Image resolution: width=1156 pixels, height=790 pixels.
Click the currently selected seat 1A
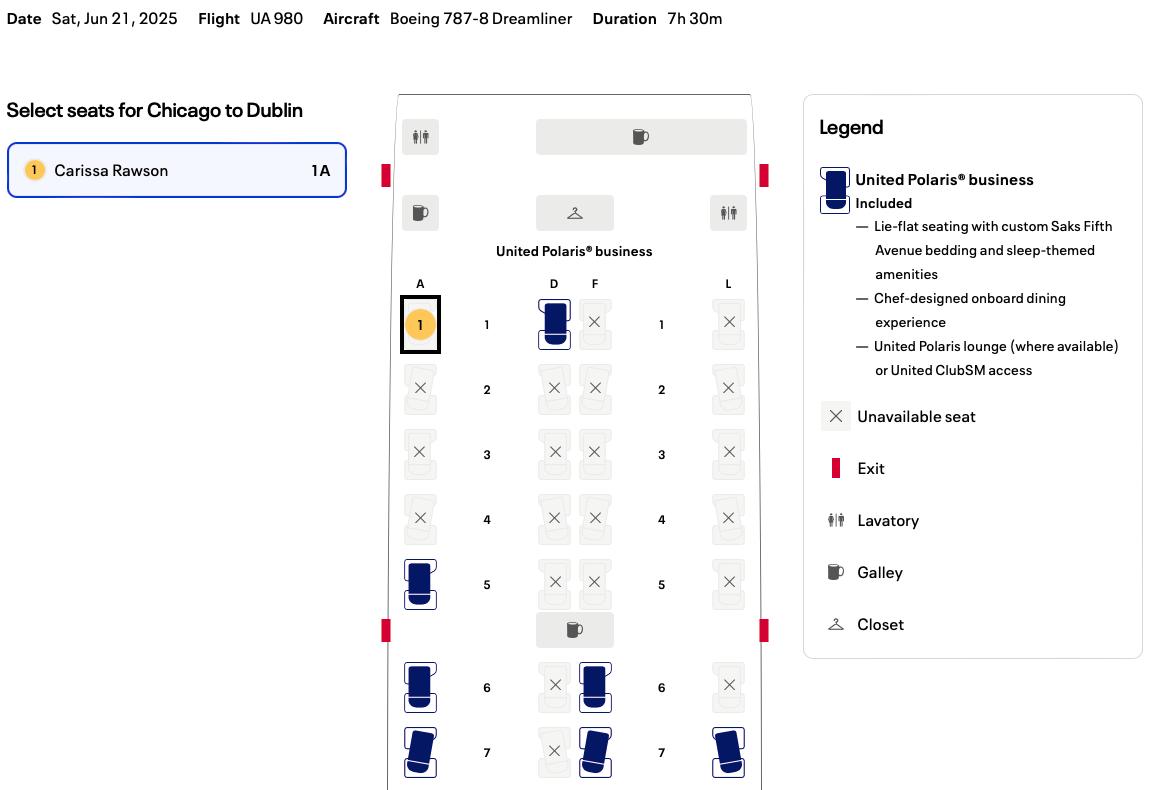[x=420, y=325]
